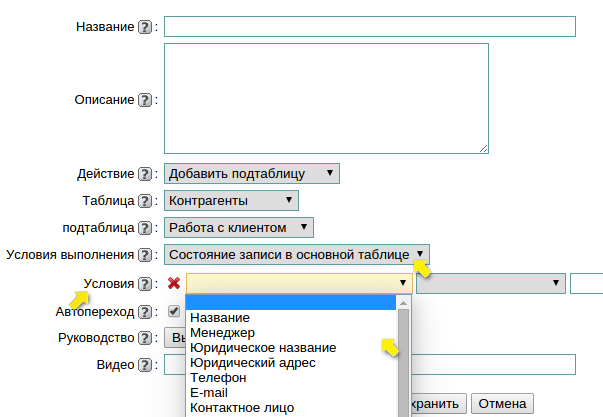Show help for Таблица field
603x417 pixels.
click(x=145, y=201)
